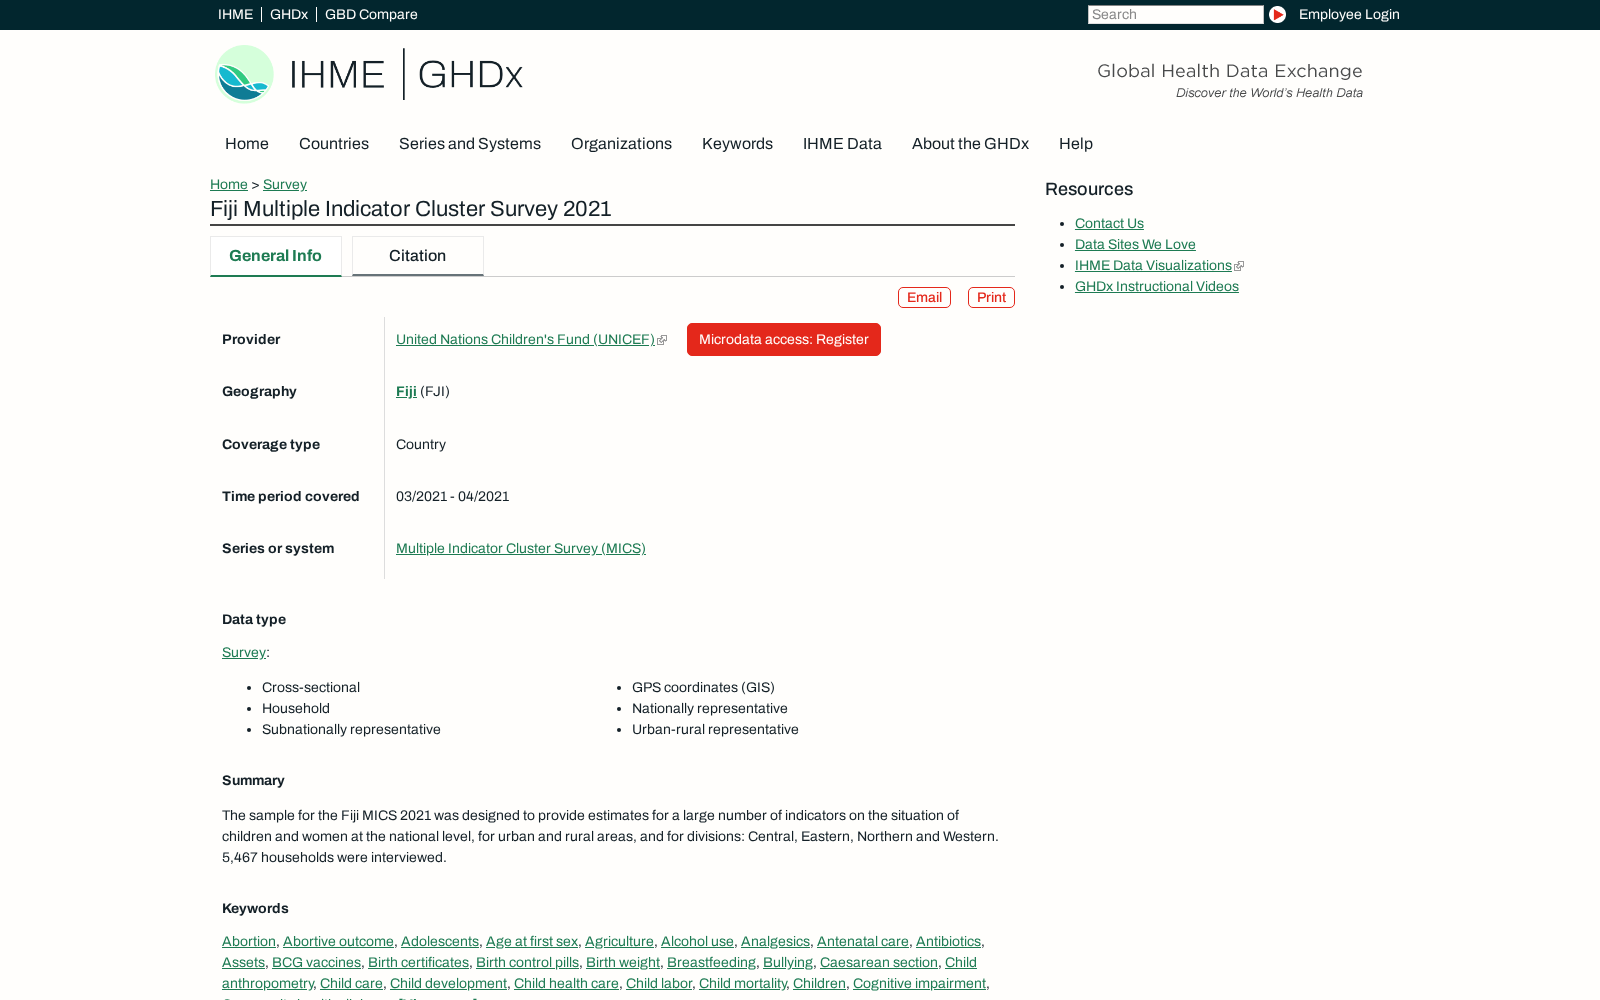The image size is (1600, 1000).
Task: Click the Abortion keyword link
Action: (249, 941)
